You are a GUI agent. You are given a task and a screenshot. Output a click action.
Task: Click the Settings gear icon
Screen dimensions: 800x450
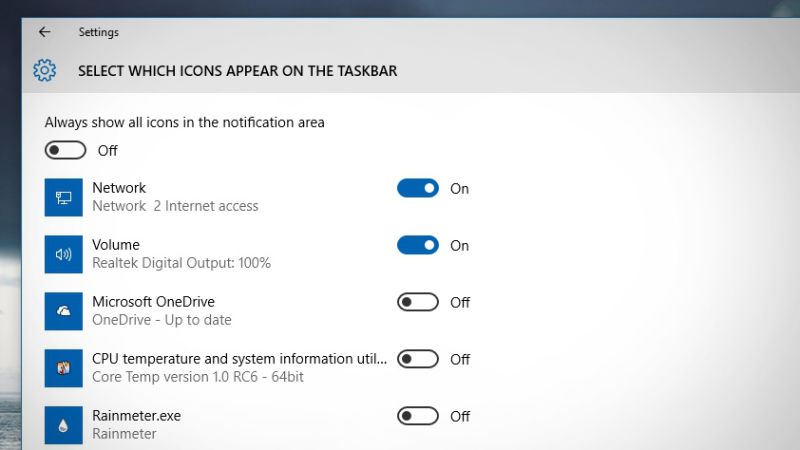[x=44, y=71]
